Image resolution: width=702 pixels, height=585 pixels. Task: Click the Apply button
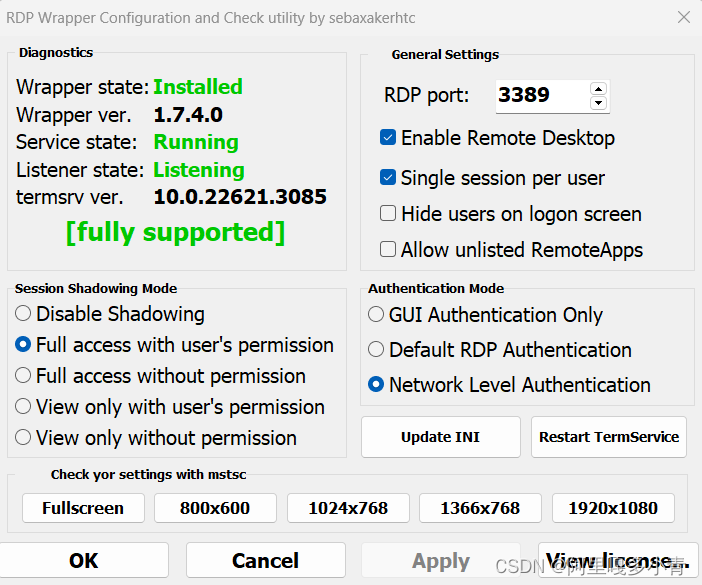(x=441, y=560)
